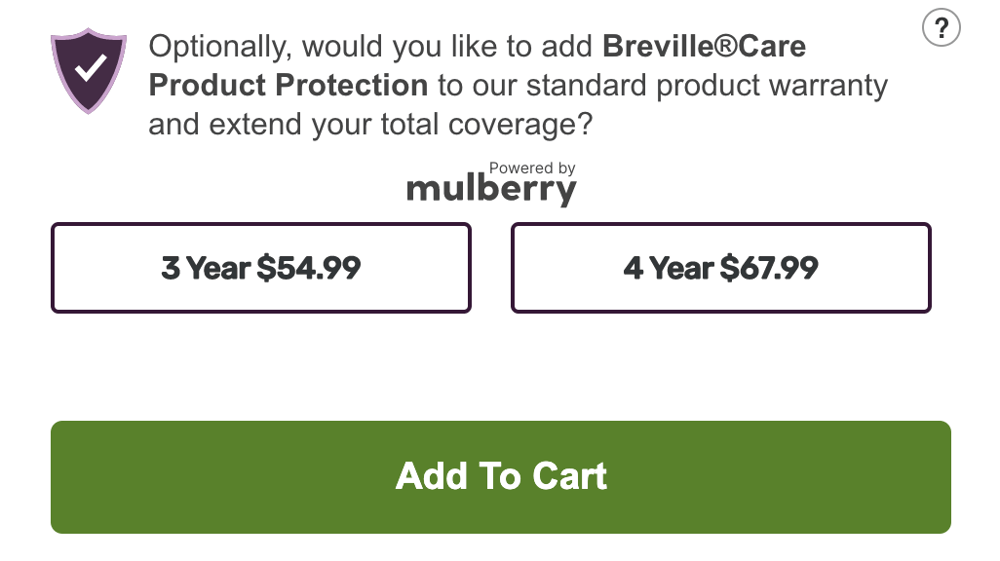This screenshot has width=1000, height=561.
Task: Click the purple shield checkmark icon
Action: click(89, 69)
